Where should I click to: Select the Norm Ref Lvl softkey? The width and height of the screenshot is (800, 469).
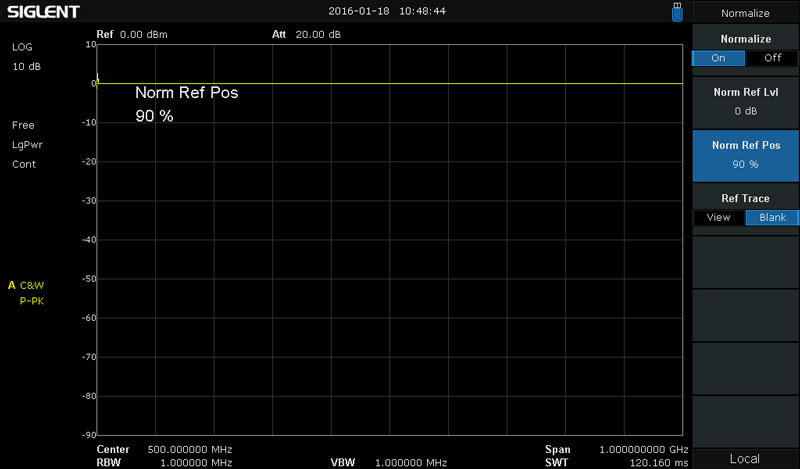click(x=745, y=101)
